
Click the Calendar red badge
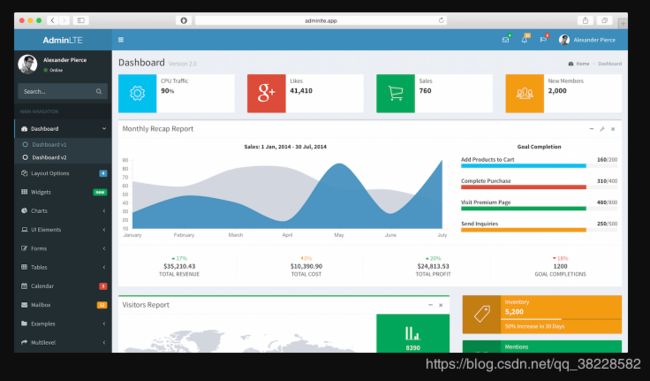(103, 286)
